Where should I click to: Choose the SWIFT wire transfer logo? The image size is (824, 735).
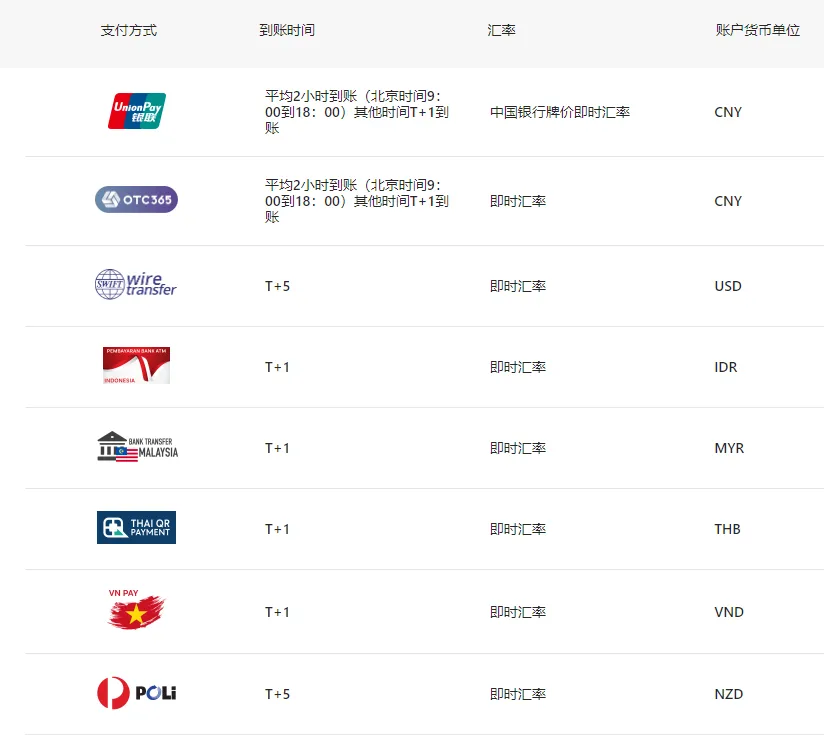click(x=136, y=284)
